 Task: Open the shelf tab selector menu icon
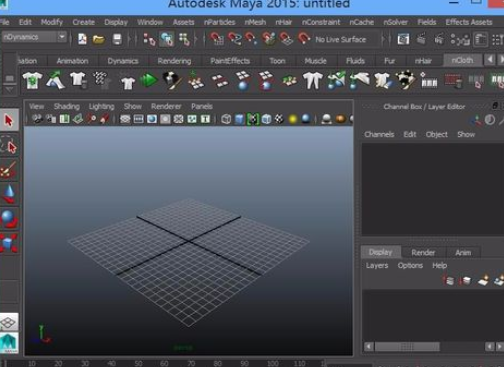(9, 78)
